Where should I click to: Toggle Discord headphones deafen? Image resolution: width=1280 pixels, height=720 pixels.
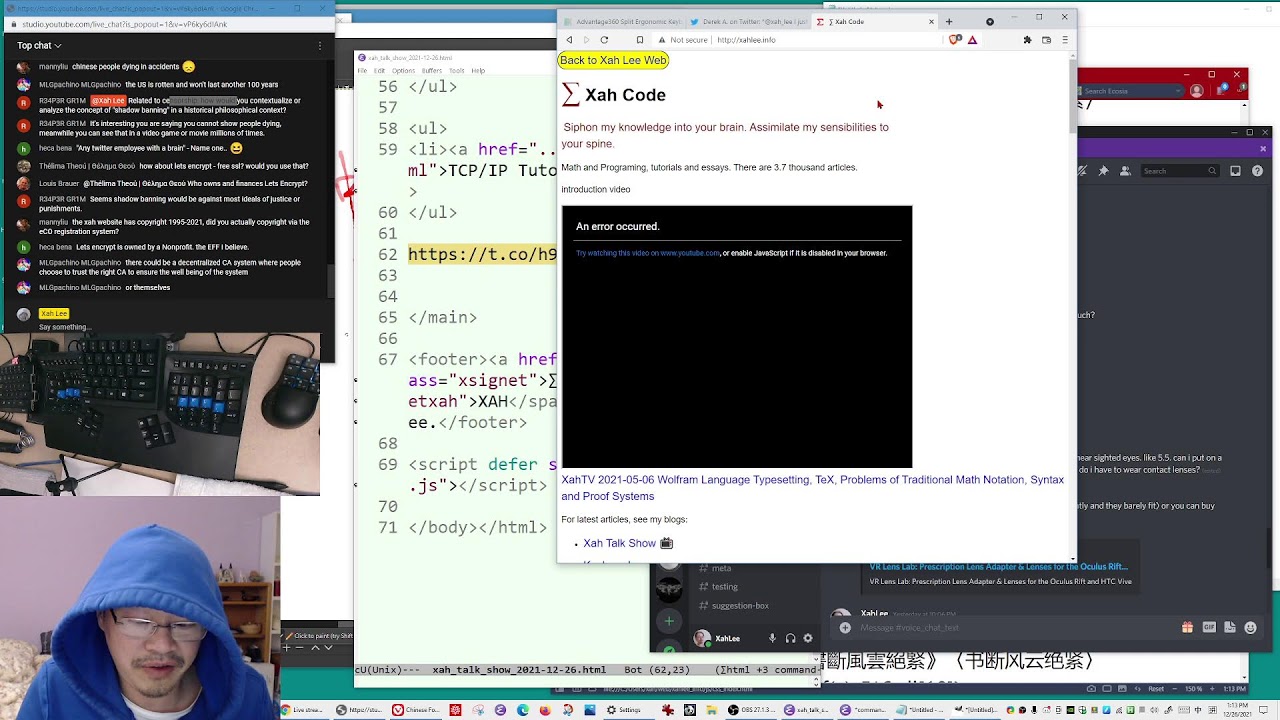tap(790, 638)
